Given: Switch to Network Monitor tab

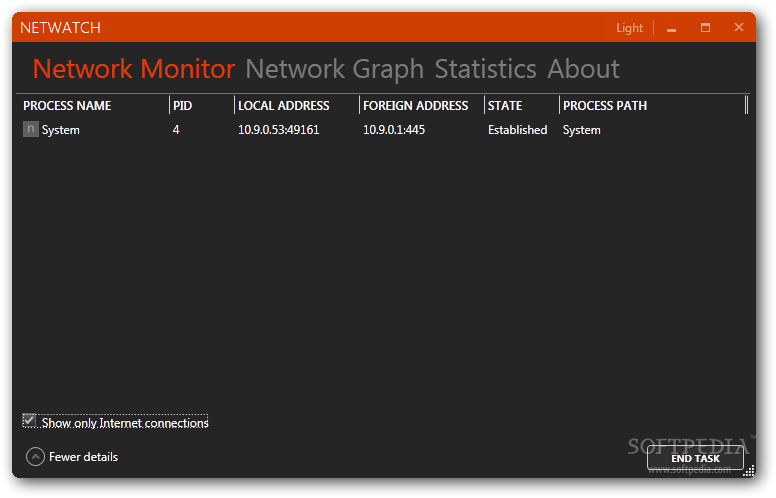Looking at the screenshot, I should coord(134,69).
